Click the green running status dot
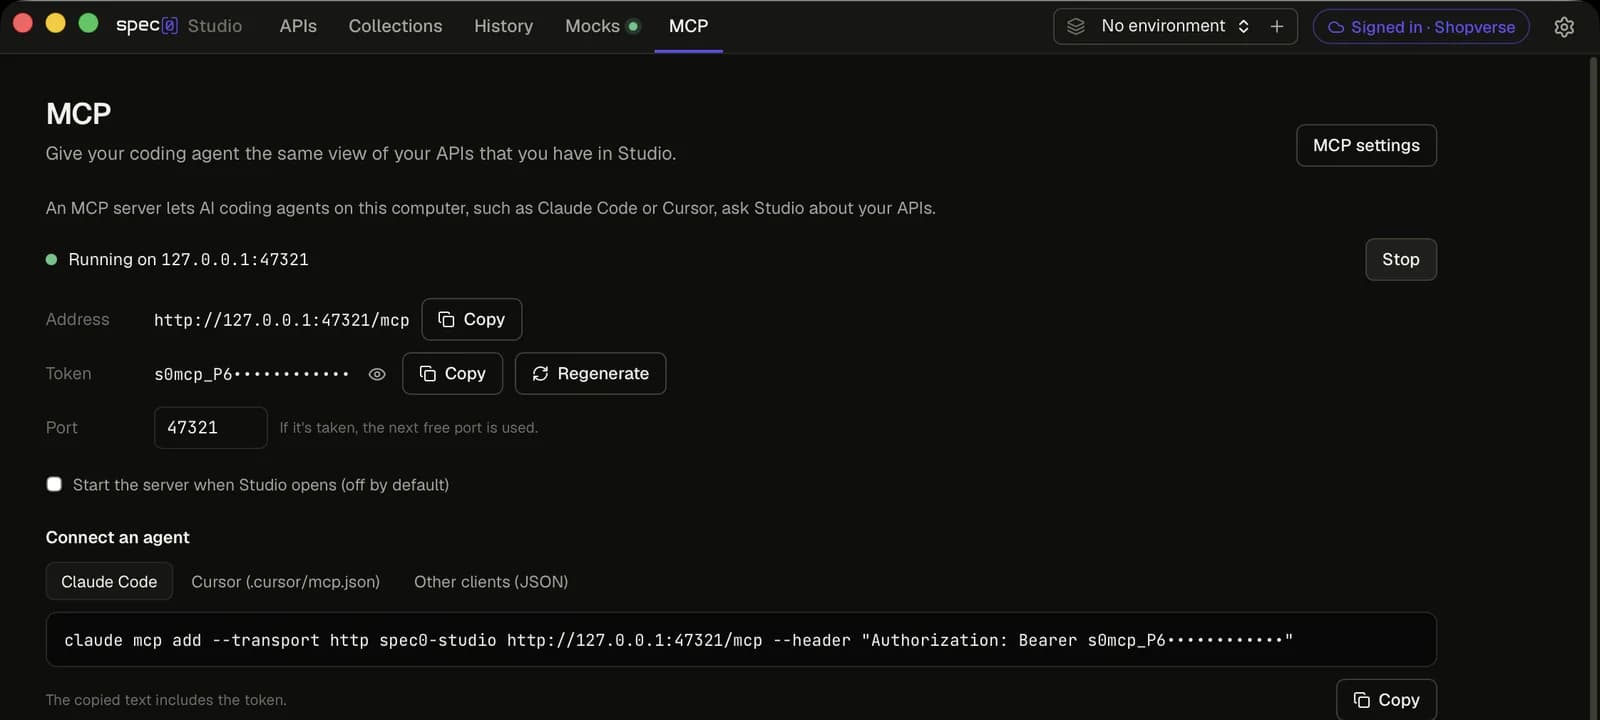 pos(51,260)
